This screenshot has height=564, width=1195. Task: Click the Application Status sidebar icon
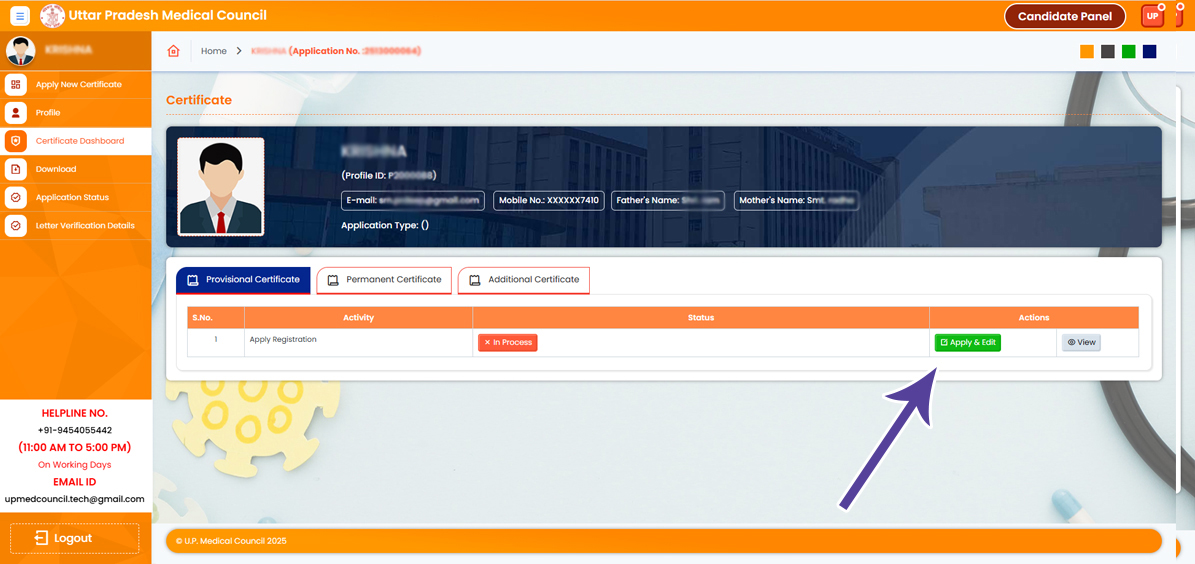pos(16,198)
